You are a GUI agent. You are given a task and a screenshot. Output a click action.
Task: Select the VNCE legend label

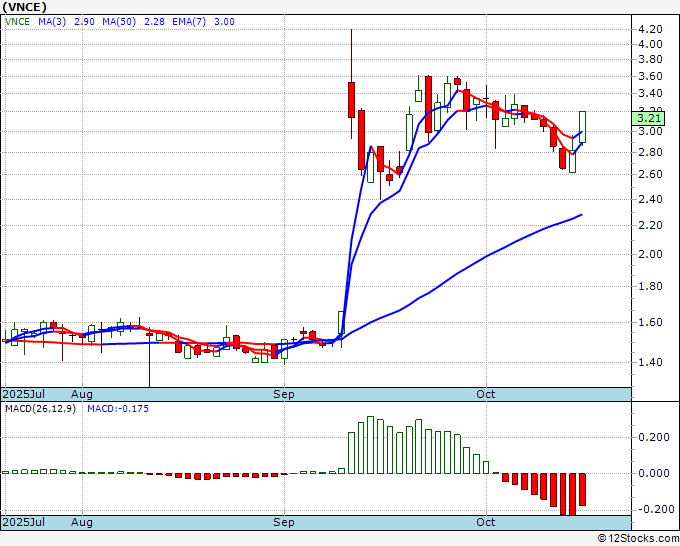(17, 22)
